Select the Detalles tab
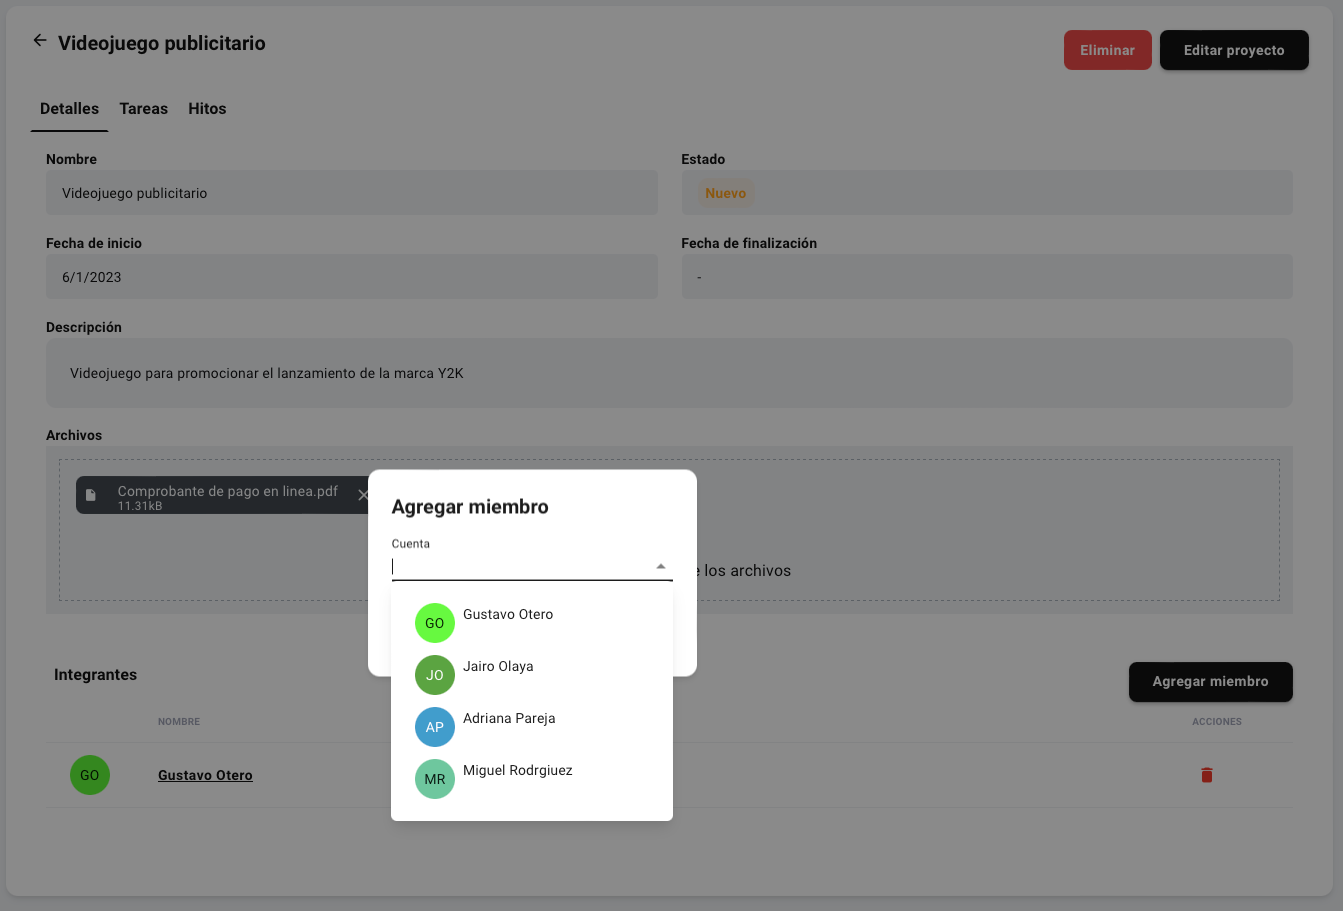Viewport: 1343px width, 911px height. coord(69,109)
